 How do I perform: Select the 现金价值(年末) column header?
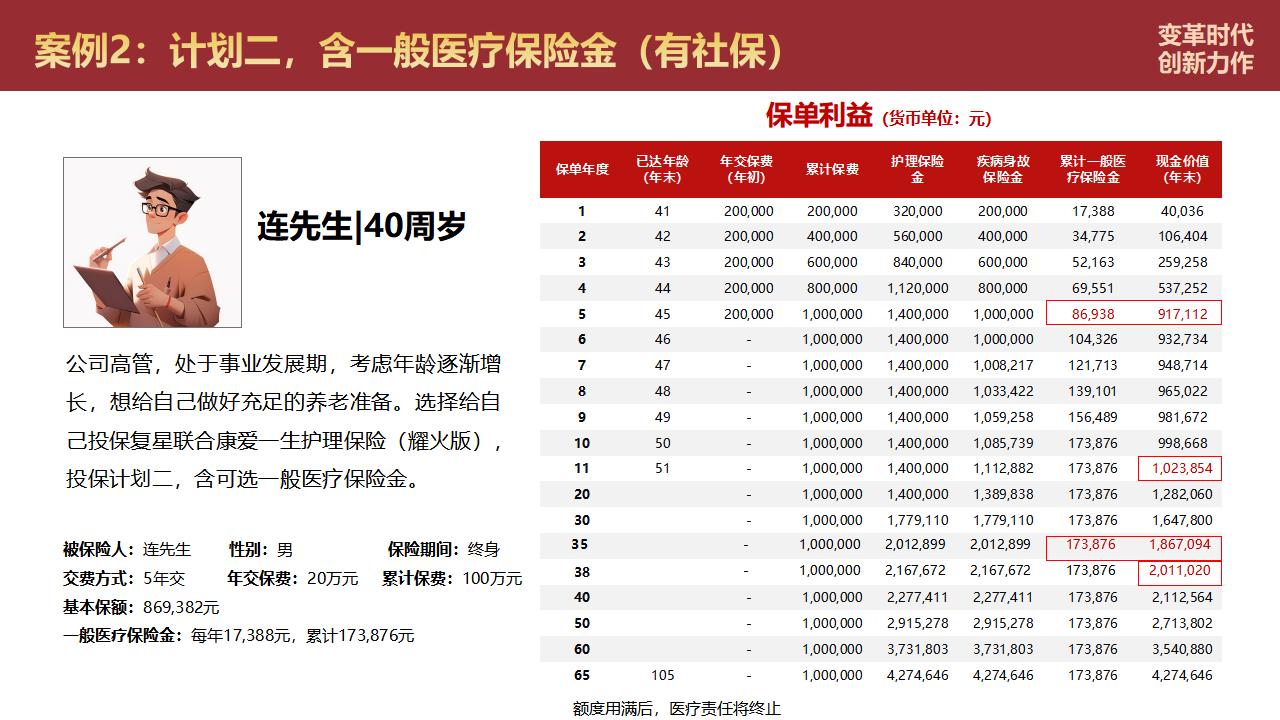click(1182, 169)
